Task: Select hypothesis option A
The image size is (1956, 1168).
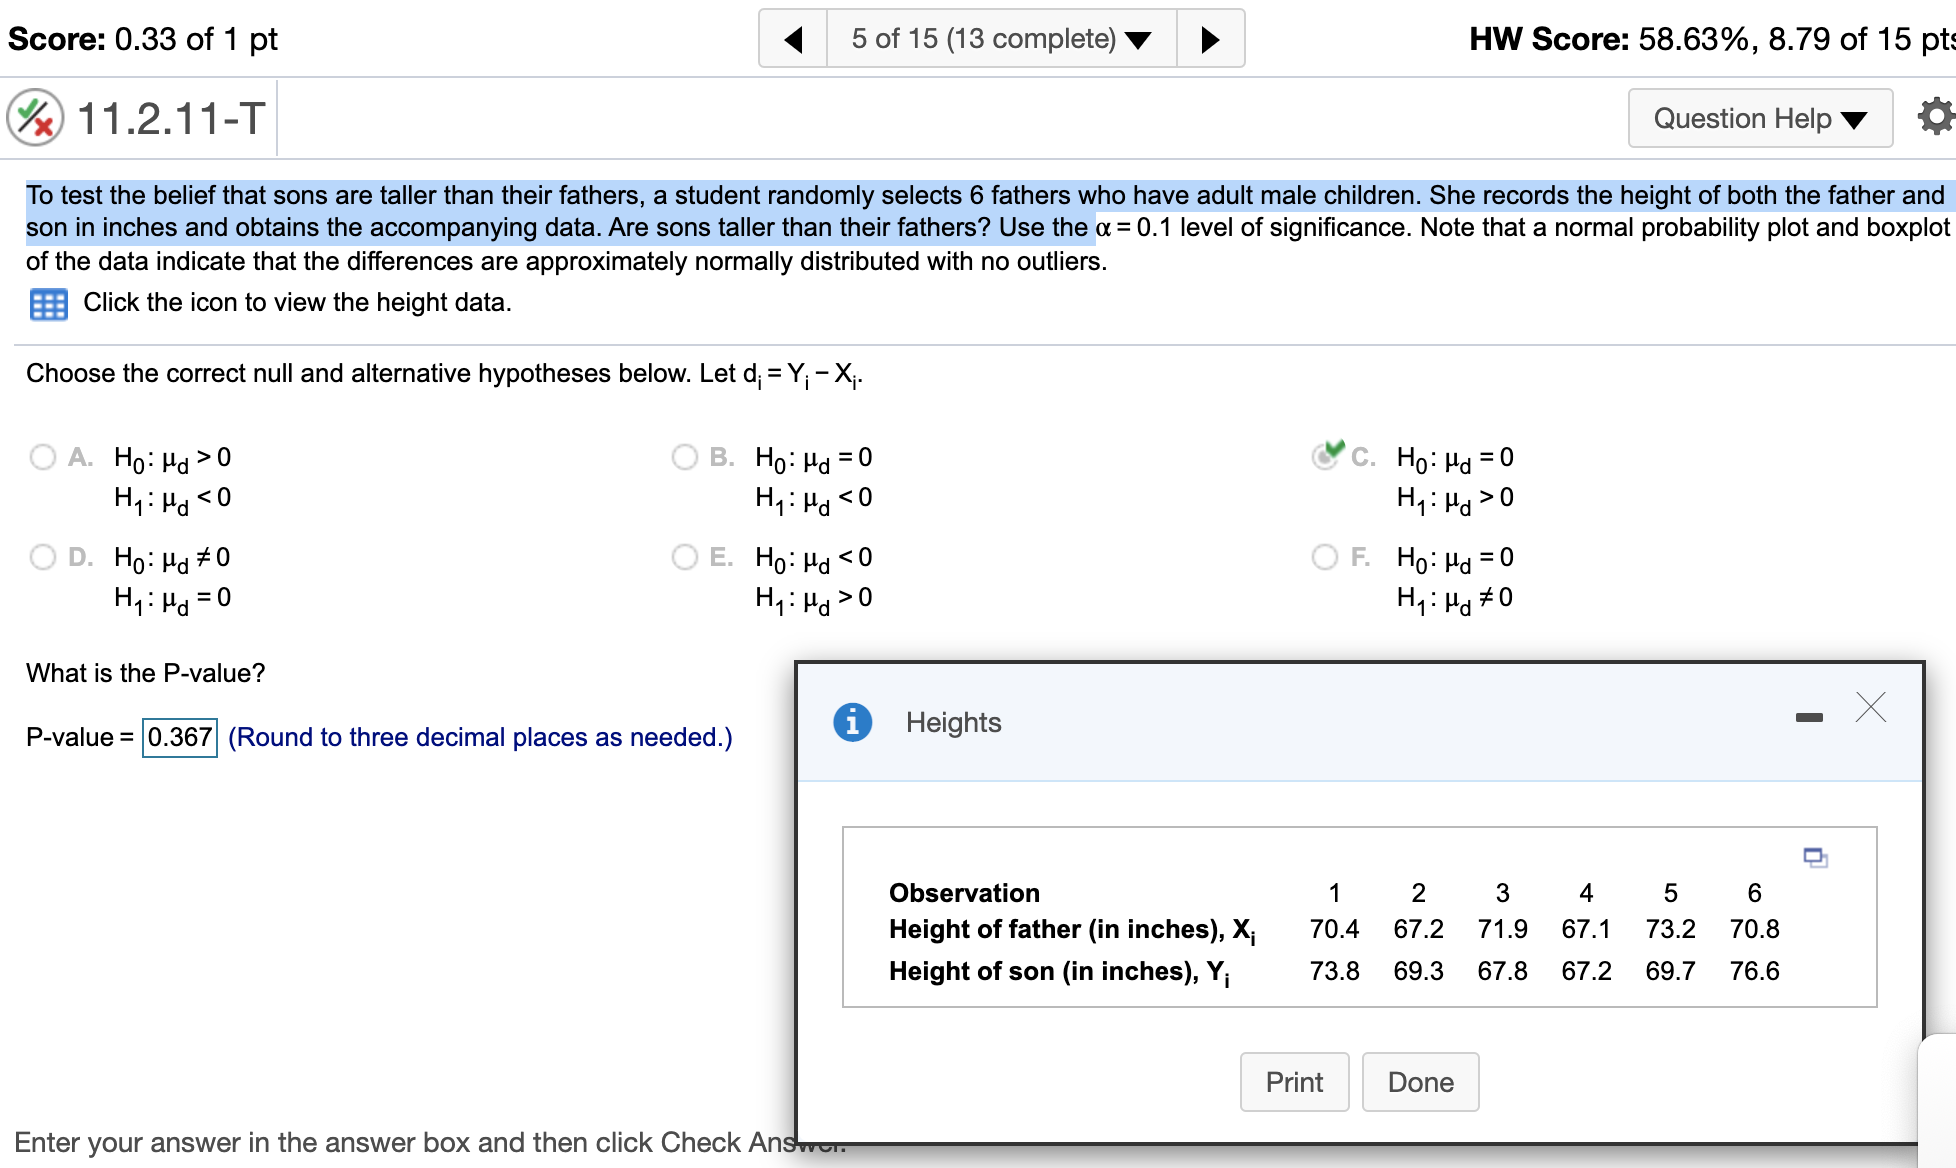Action: [42, 457]
